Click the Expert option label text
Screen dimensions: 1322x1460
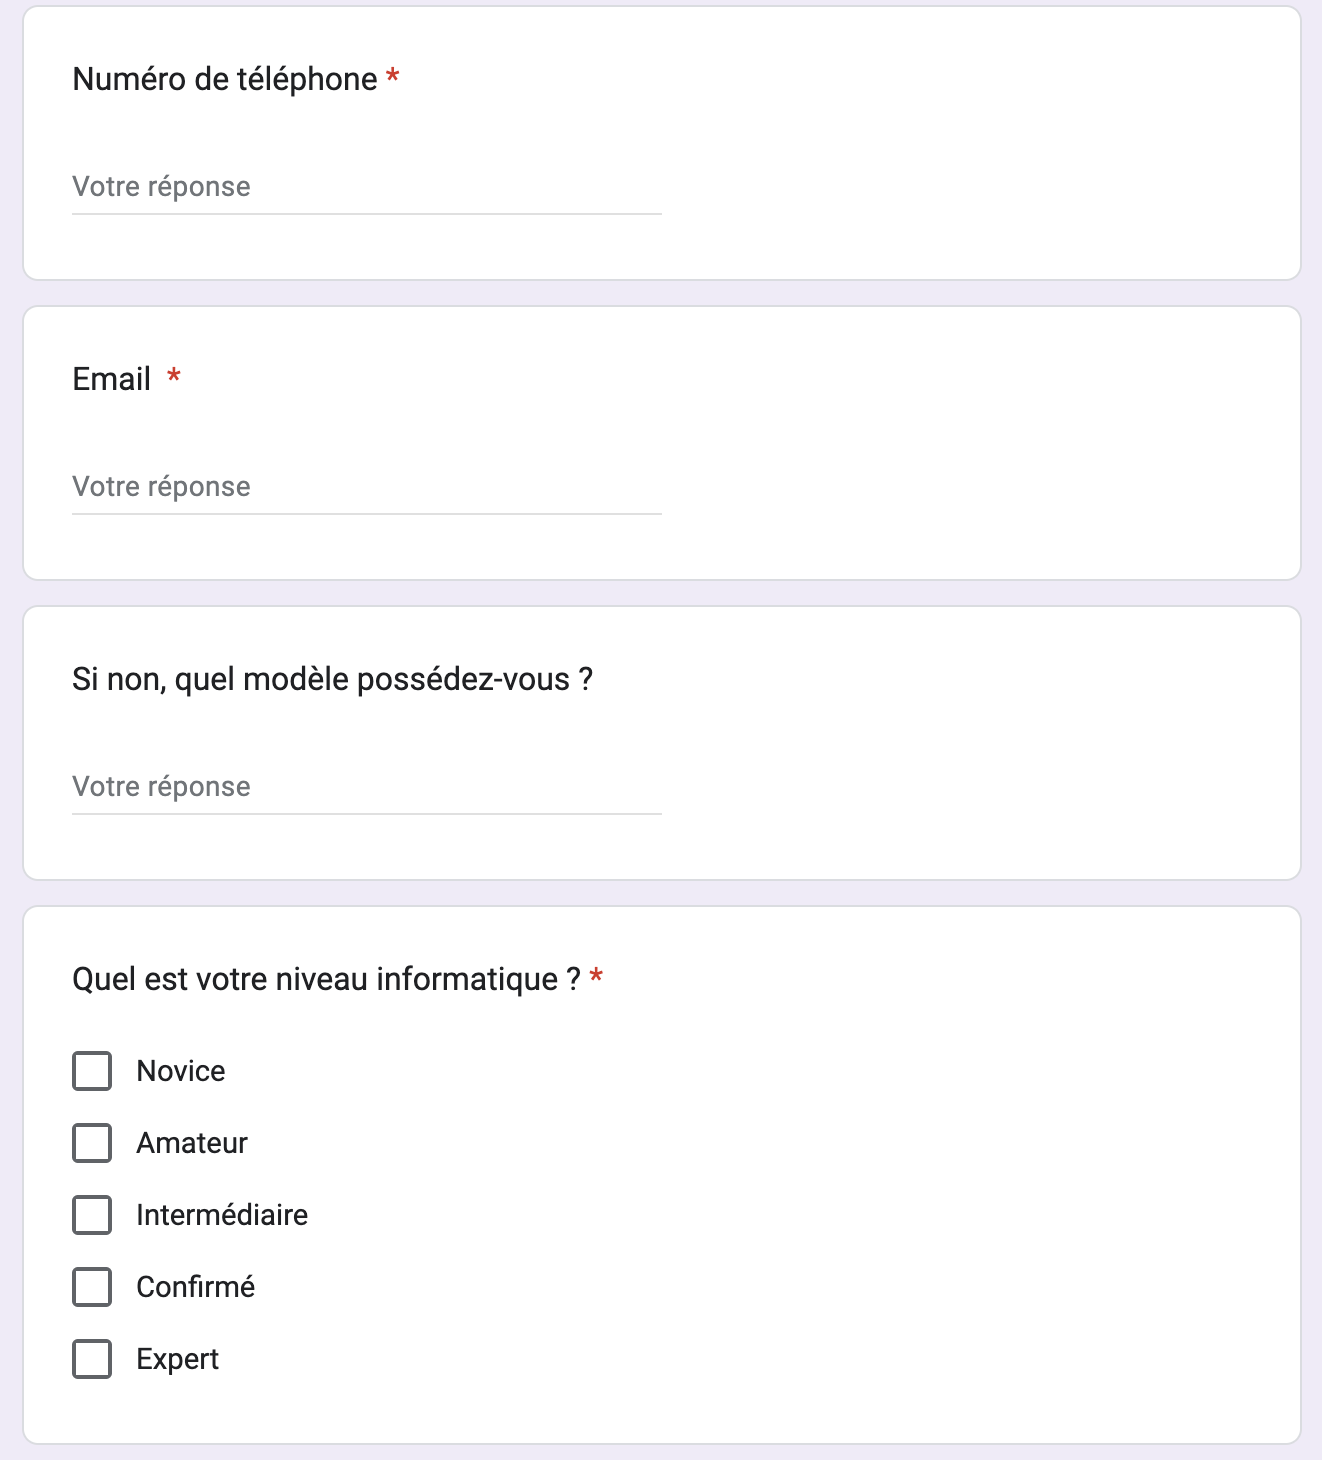(x=178, y=1359)
